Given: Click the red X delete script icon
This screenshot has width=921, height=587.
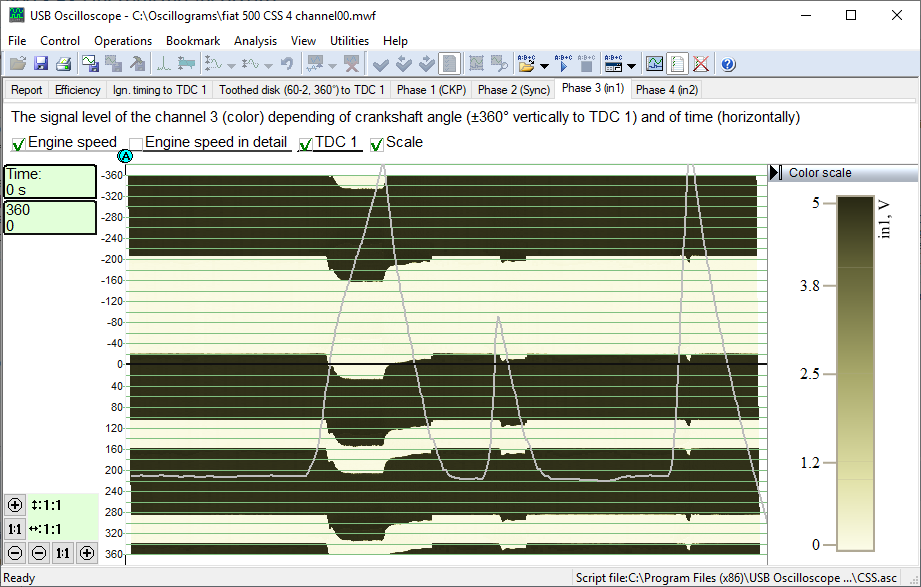Looking at the screenshot, I should coord(700,63).
